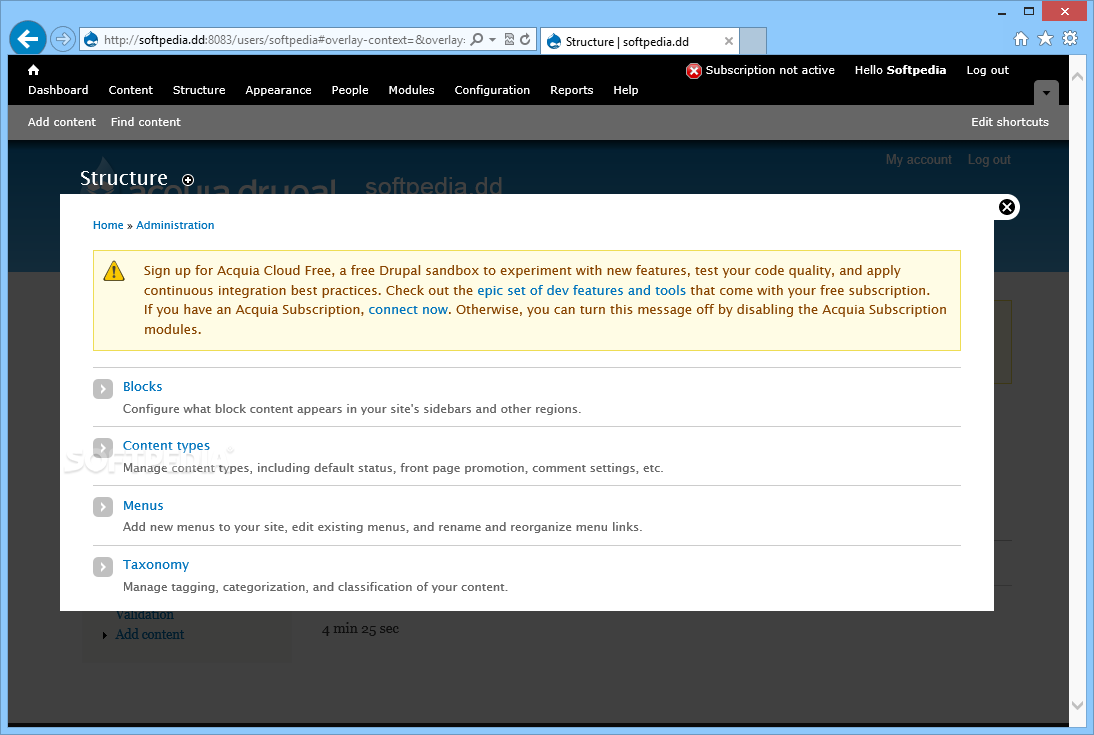Open a new blank tab

pyautogui.click(x=753, y=41)
